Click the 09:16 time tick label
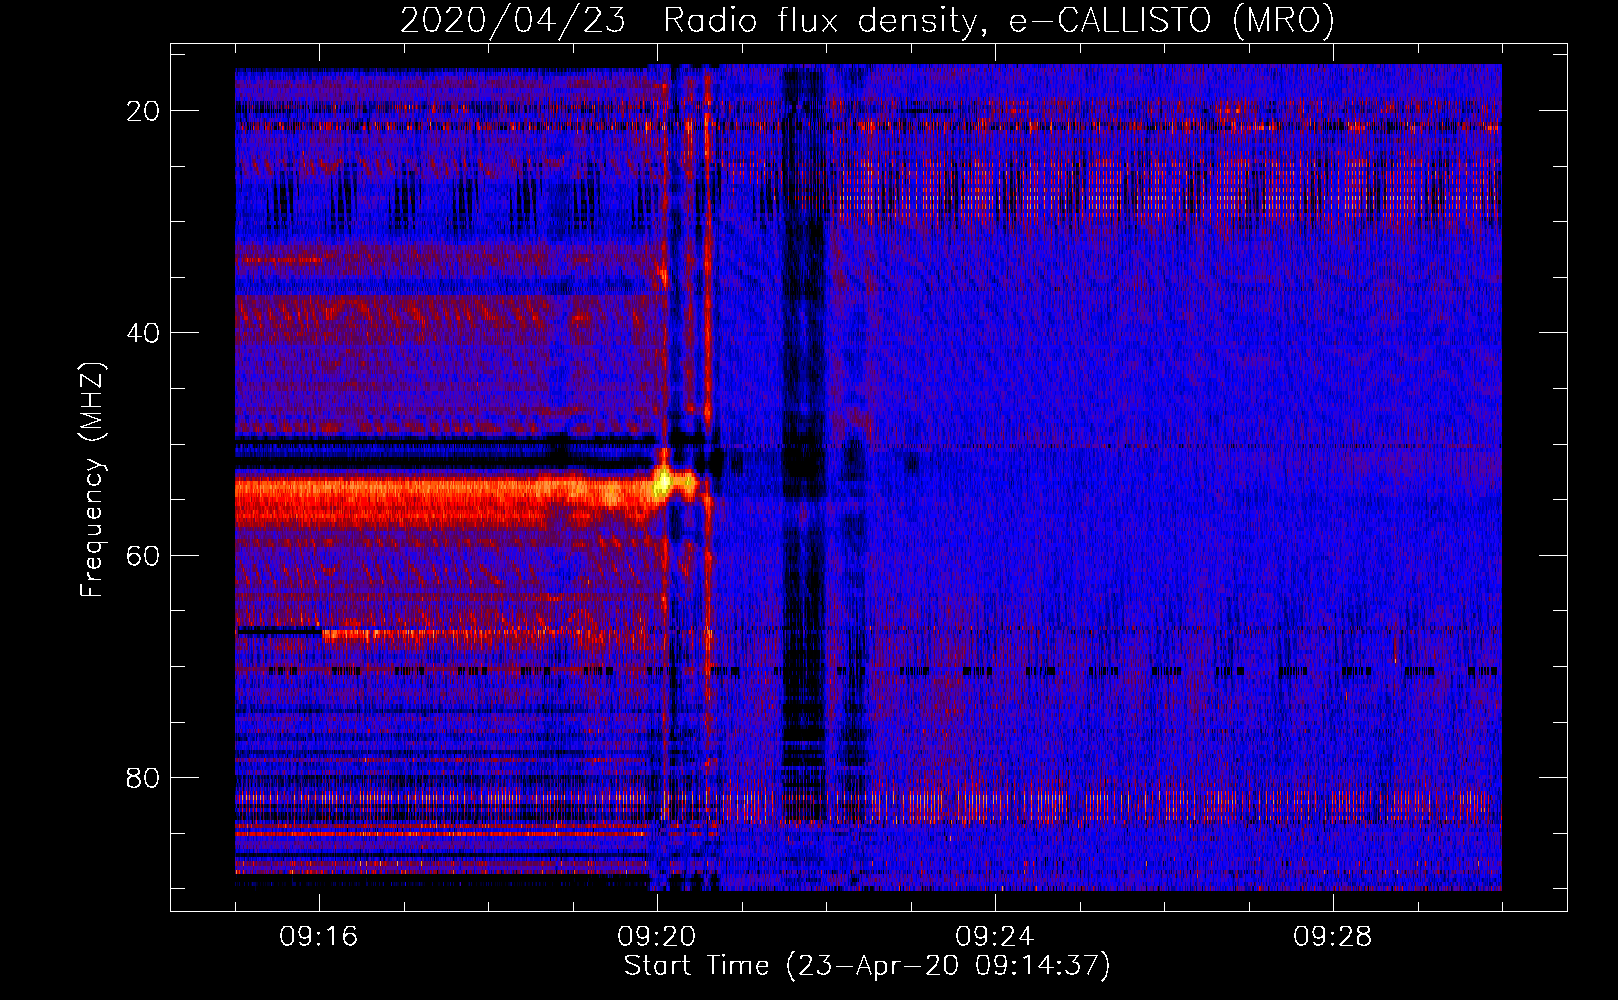The height and width of the screenshot is (1000, 1618). 319,937
